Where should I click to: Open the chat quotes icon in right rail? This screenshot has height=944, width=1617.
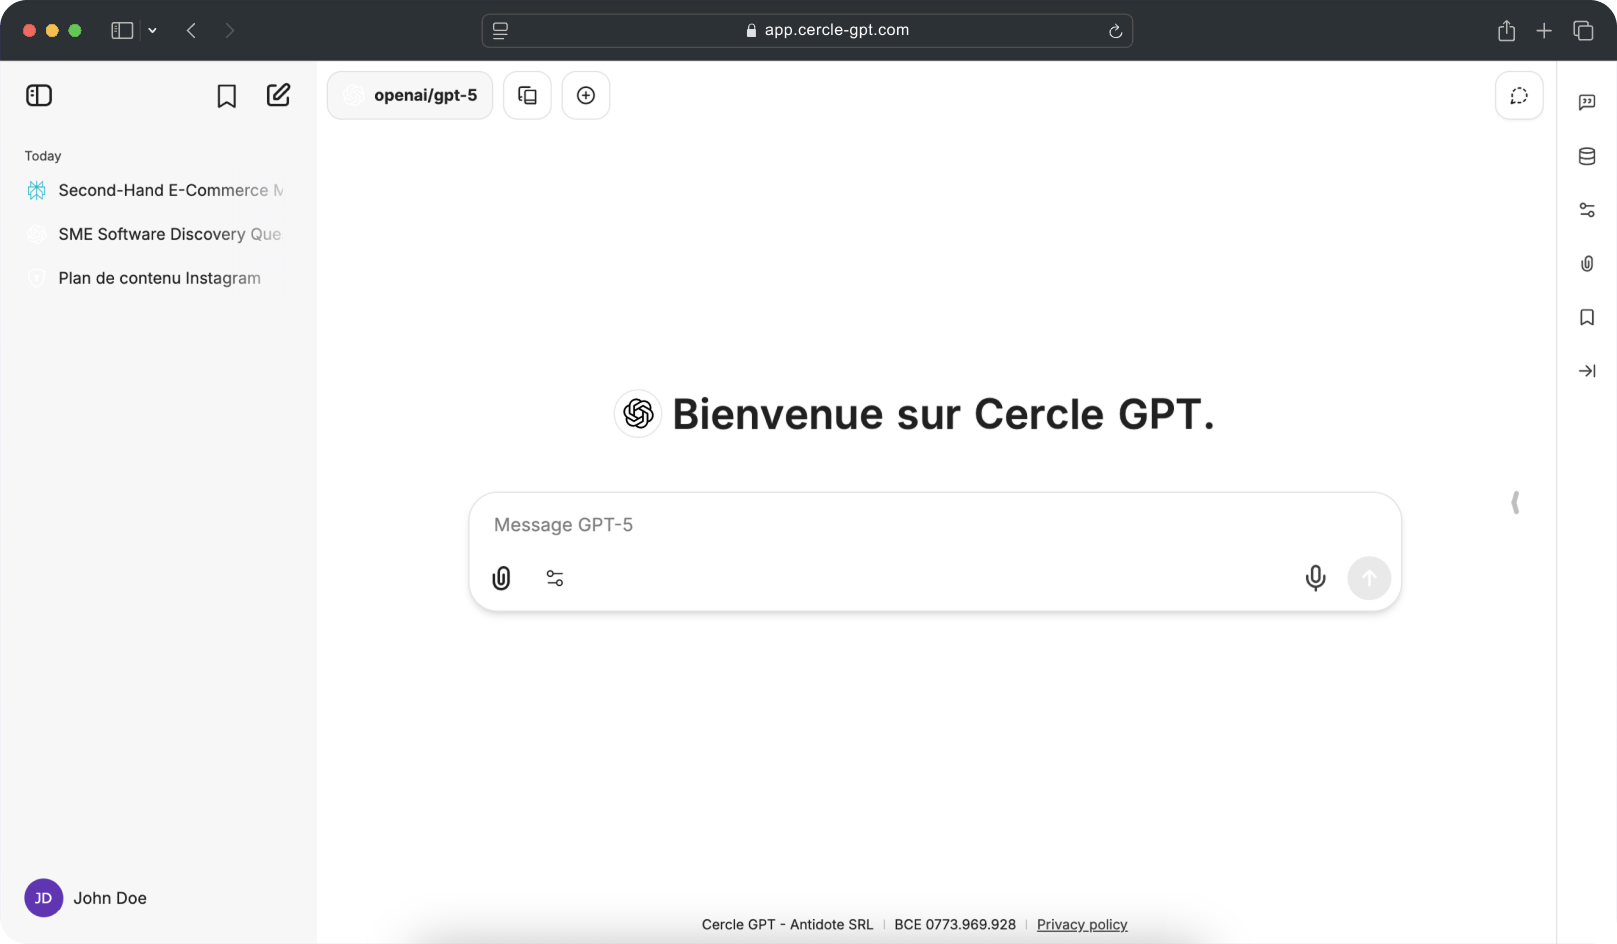coord(1587,102)
